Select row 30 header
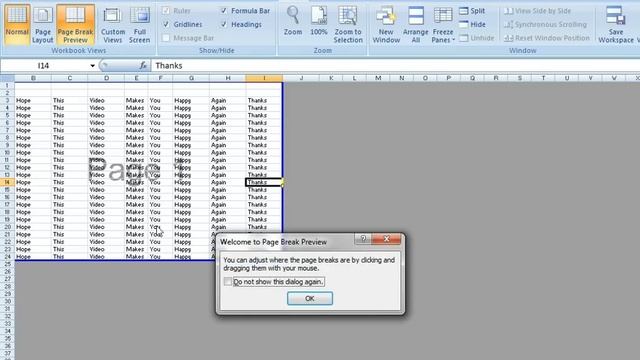 7,301
